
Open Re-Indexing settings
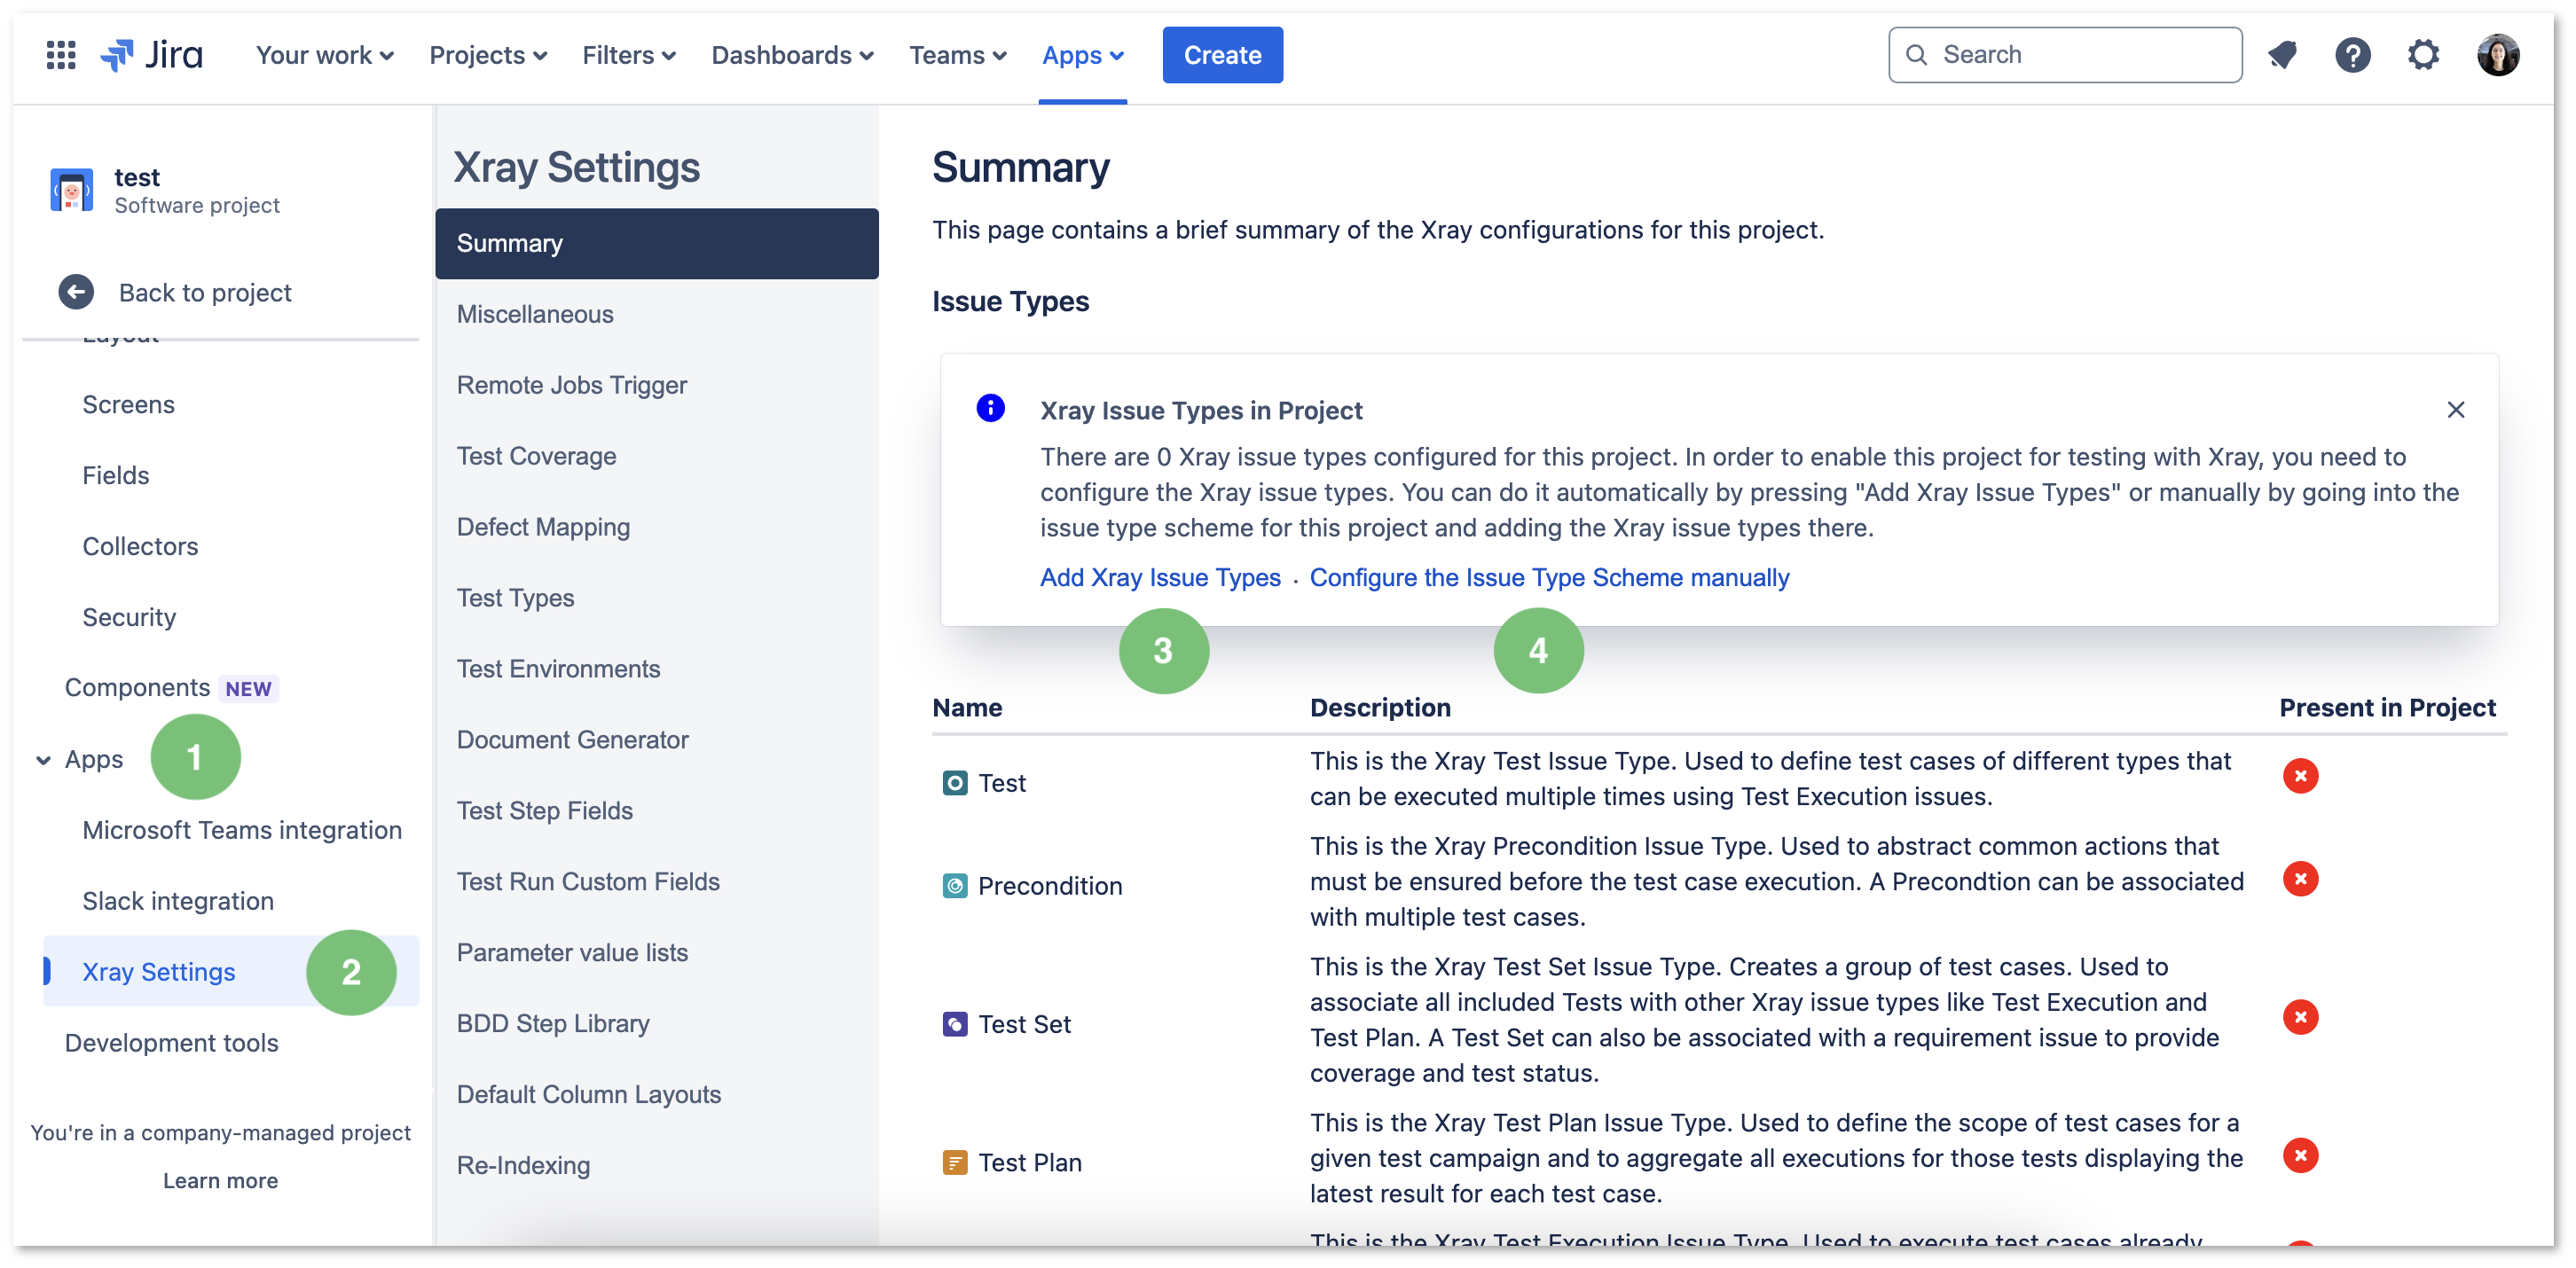pyautogui.click(x=524, y=1166)
